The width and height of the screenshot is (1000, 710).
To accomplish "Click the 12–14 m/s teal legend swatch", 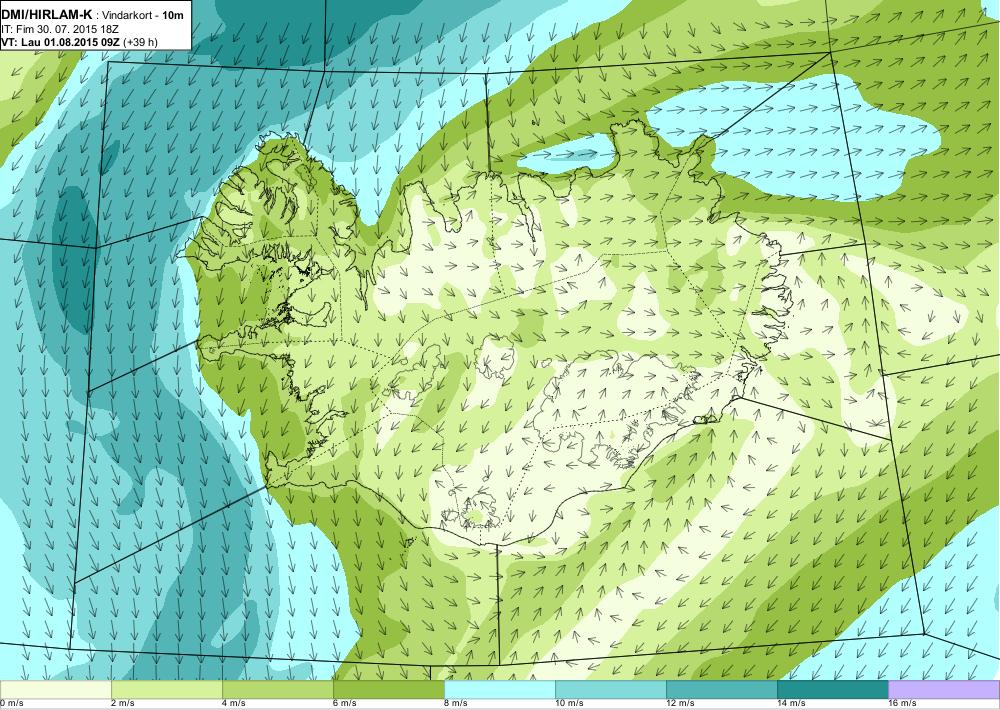I will click(721, 690).
